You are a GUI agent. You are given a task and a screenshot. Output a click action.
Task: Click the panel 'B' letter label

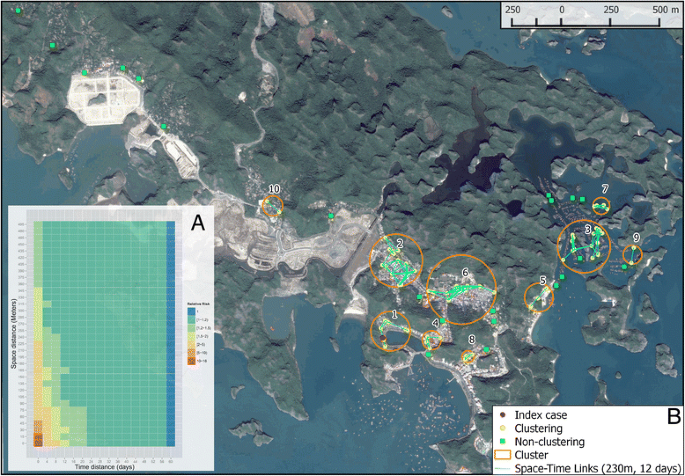pyautogui.click(x=674, y=417)
